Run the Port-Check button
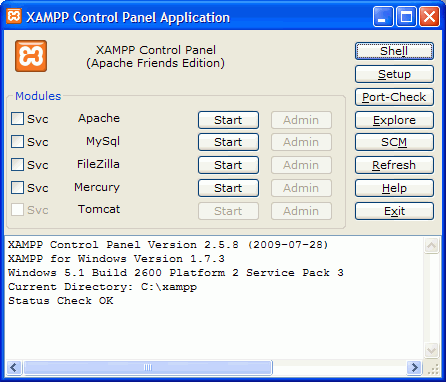The height and width of the screenshot is (382, 446). [x=394, y=97]
